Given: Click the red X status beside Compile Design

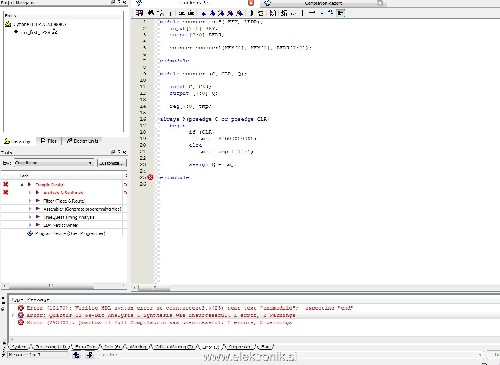Looking at the screenshot, I should point(6,184).
